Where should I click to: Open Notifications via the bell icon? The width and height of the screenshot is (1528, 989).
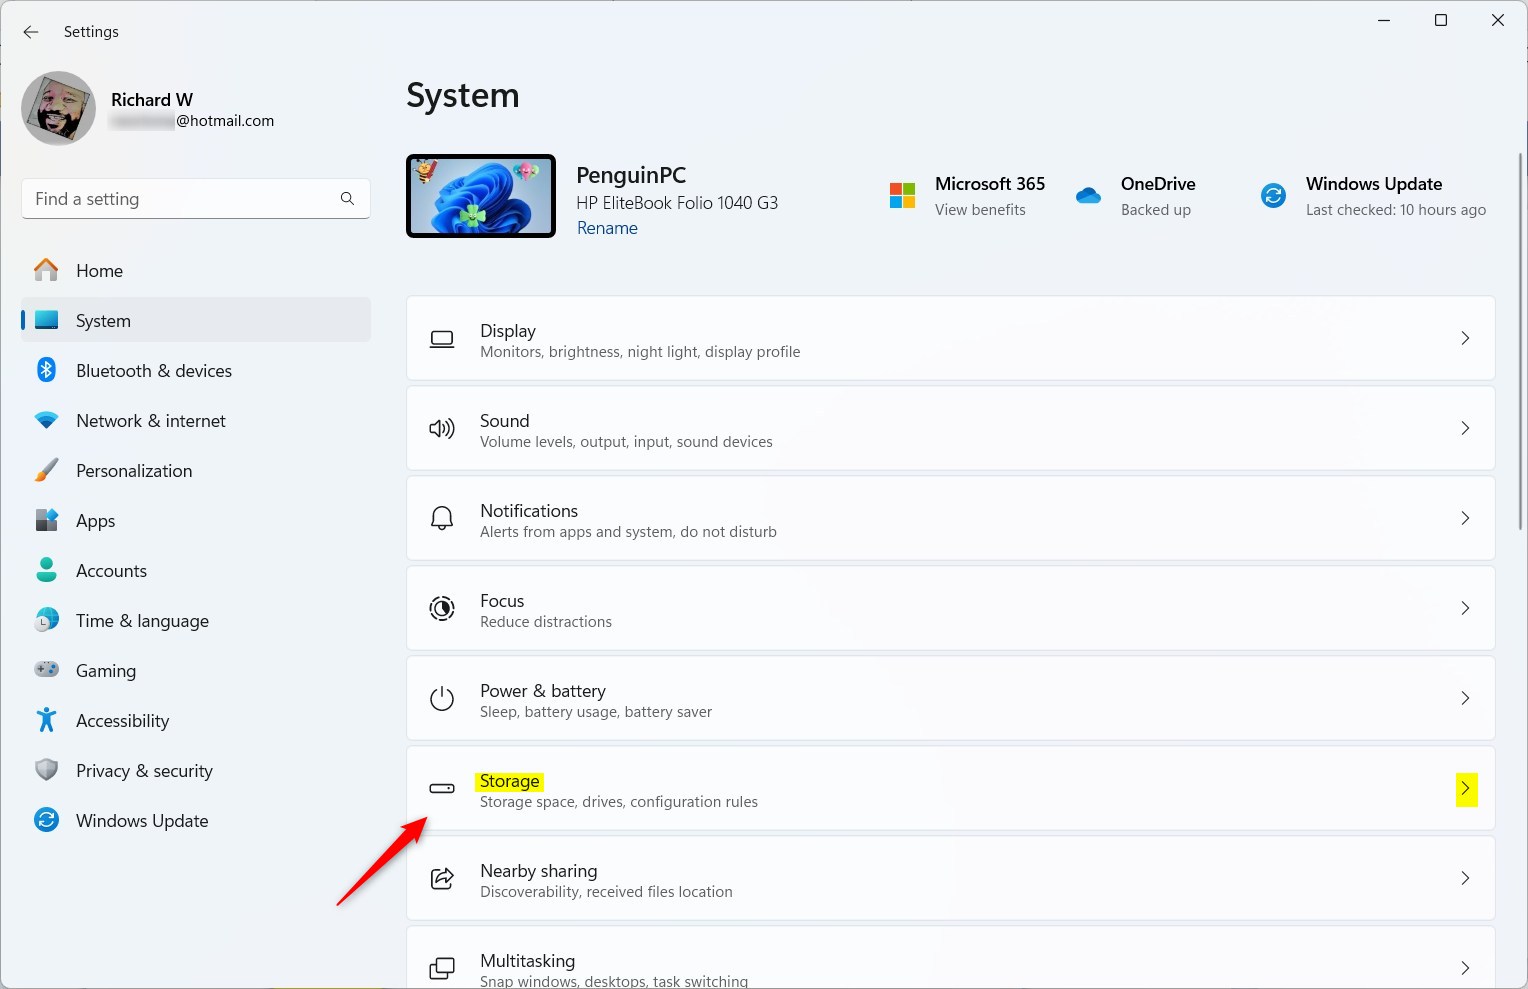point(442,518)
